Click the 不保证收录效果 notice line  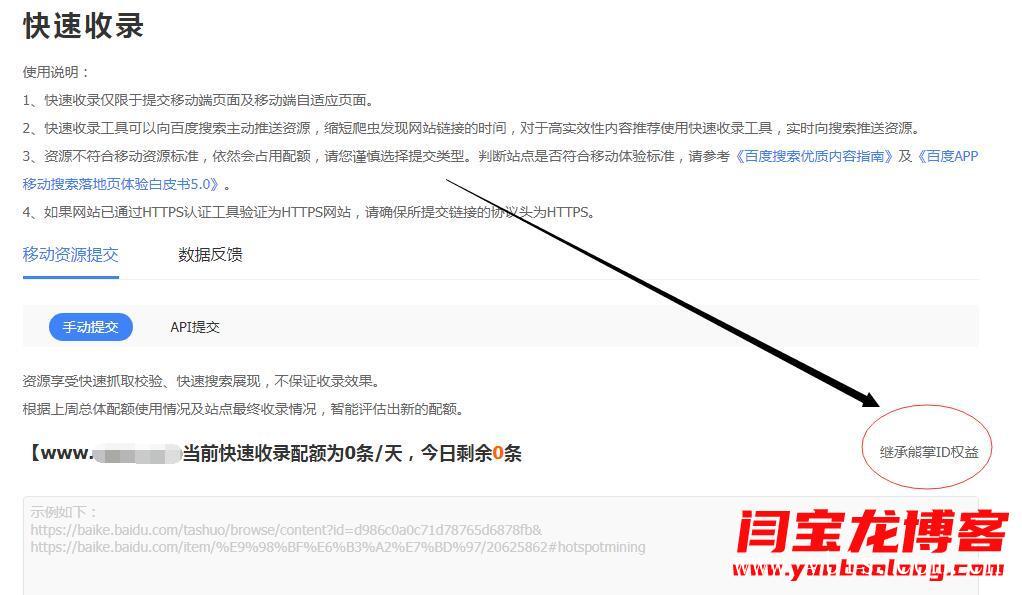click(x=201, y=381)
